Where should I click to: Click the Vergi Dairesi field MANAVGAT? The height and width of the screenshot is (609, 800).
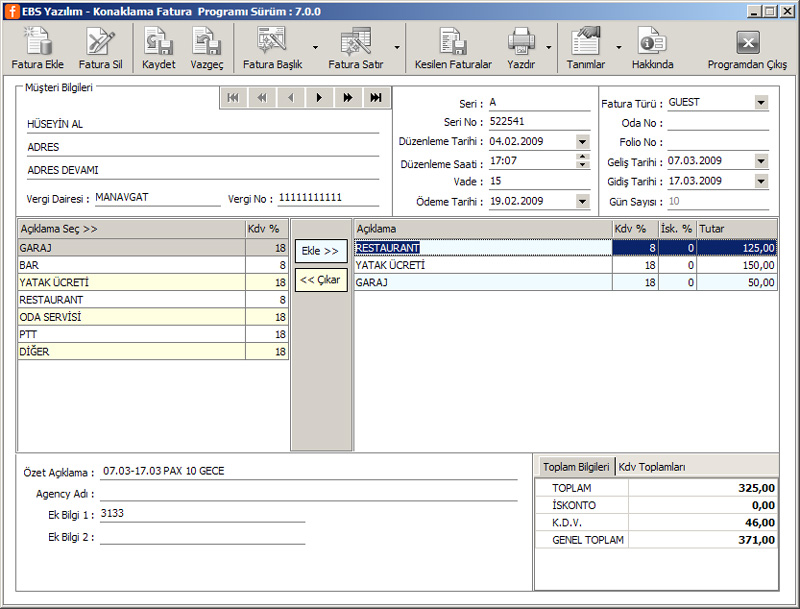[157, 198]
